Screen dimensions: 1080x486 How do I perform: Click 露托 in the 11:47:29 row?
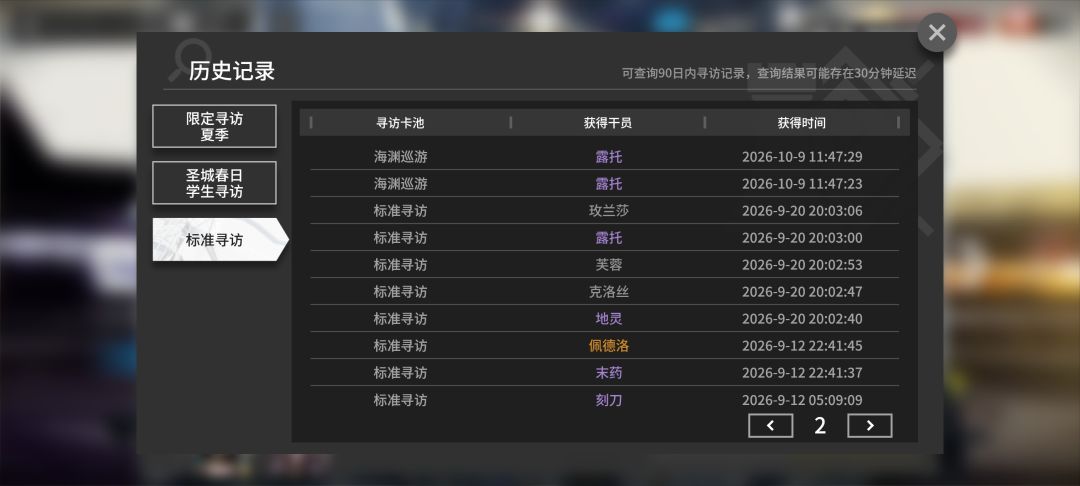click(x=609, y=157)
